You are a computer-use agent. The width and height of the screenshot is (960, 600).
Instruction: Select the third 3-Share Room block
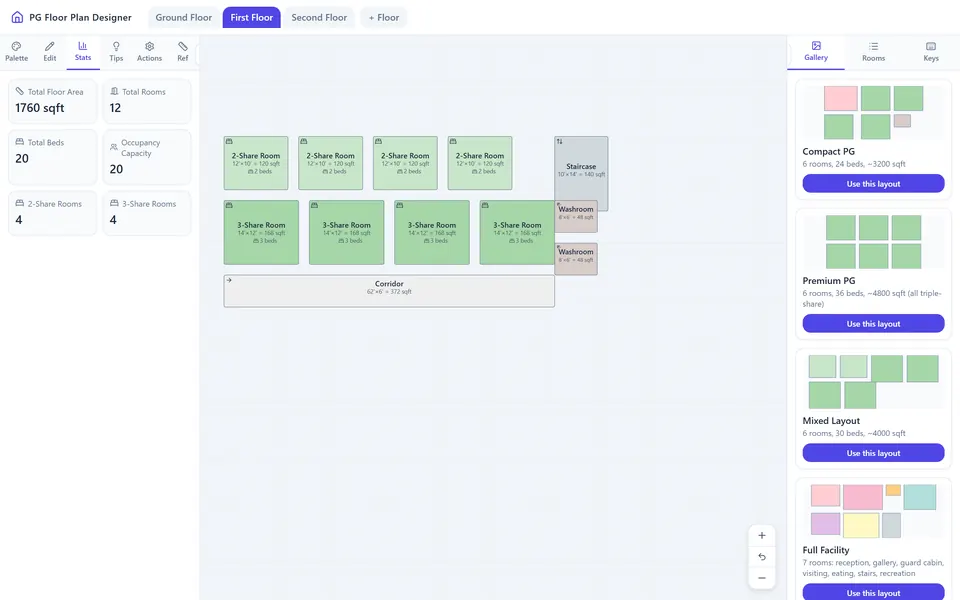(x=432, y=232)
